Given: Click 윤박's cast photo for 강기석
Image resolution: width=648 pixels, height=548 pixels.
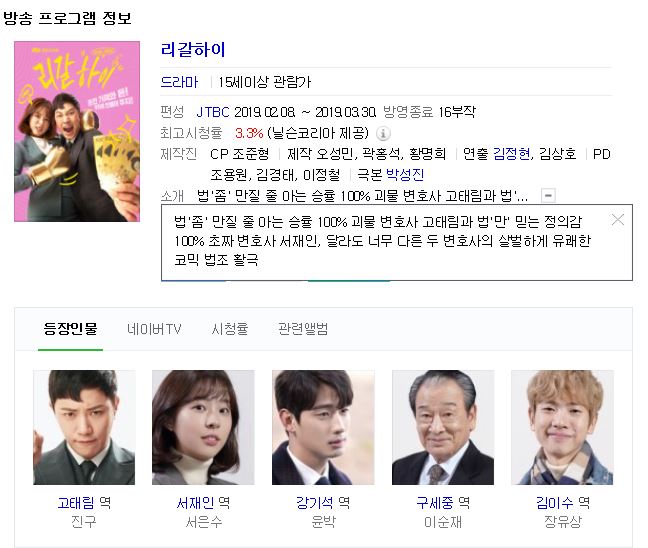Looking at the screenshot, I should click(x=323, y=427).
